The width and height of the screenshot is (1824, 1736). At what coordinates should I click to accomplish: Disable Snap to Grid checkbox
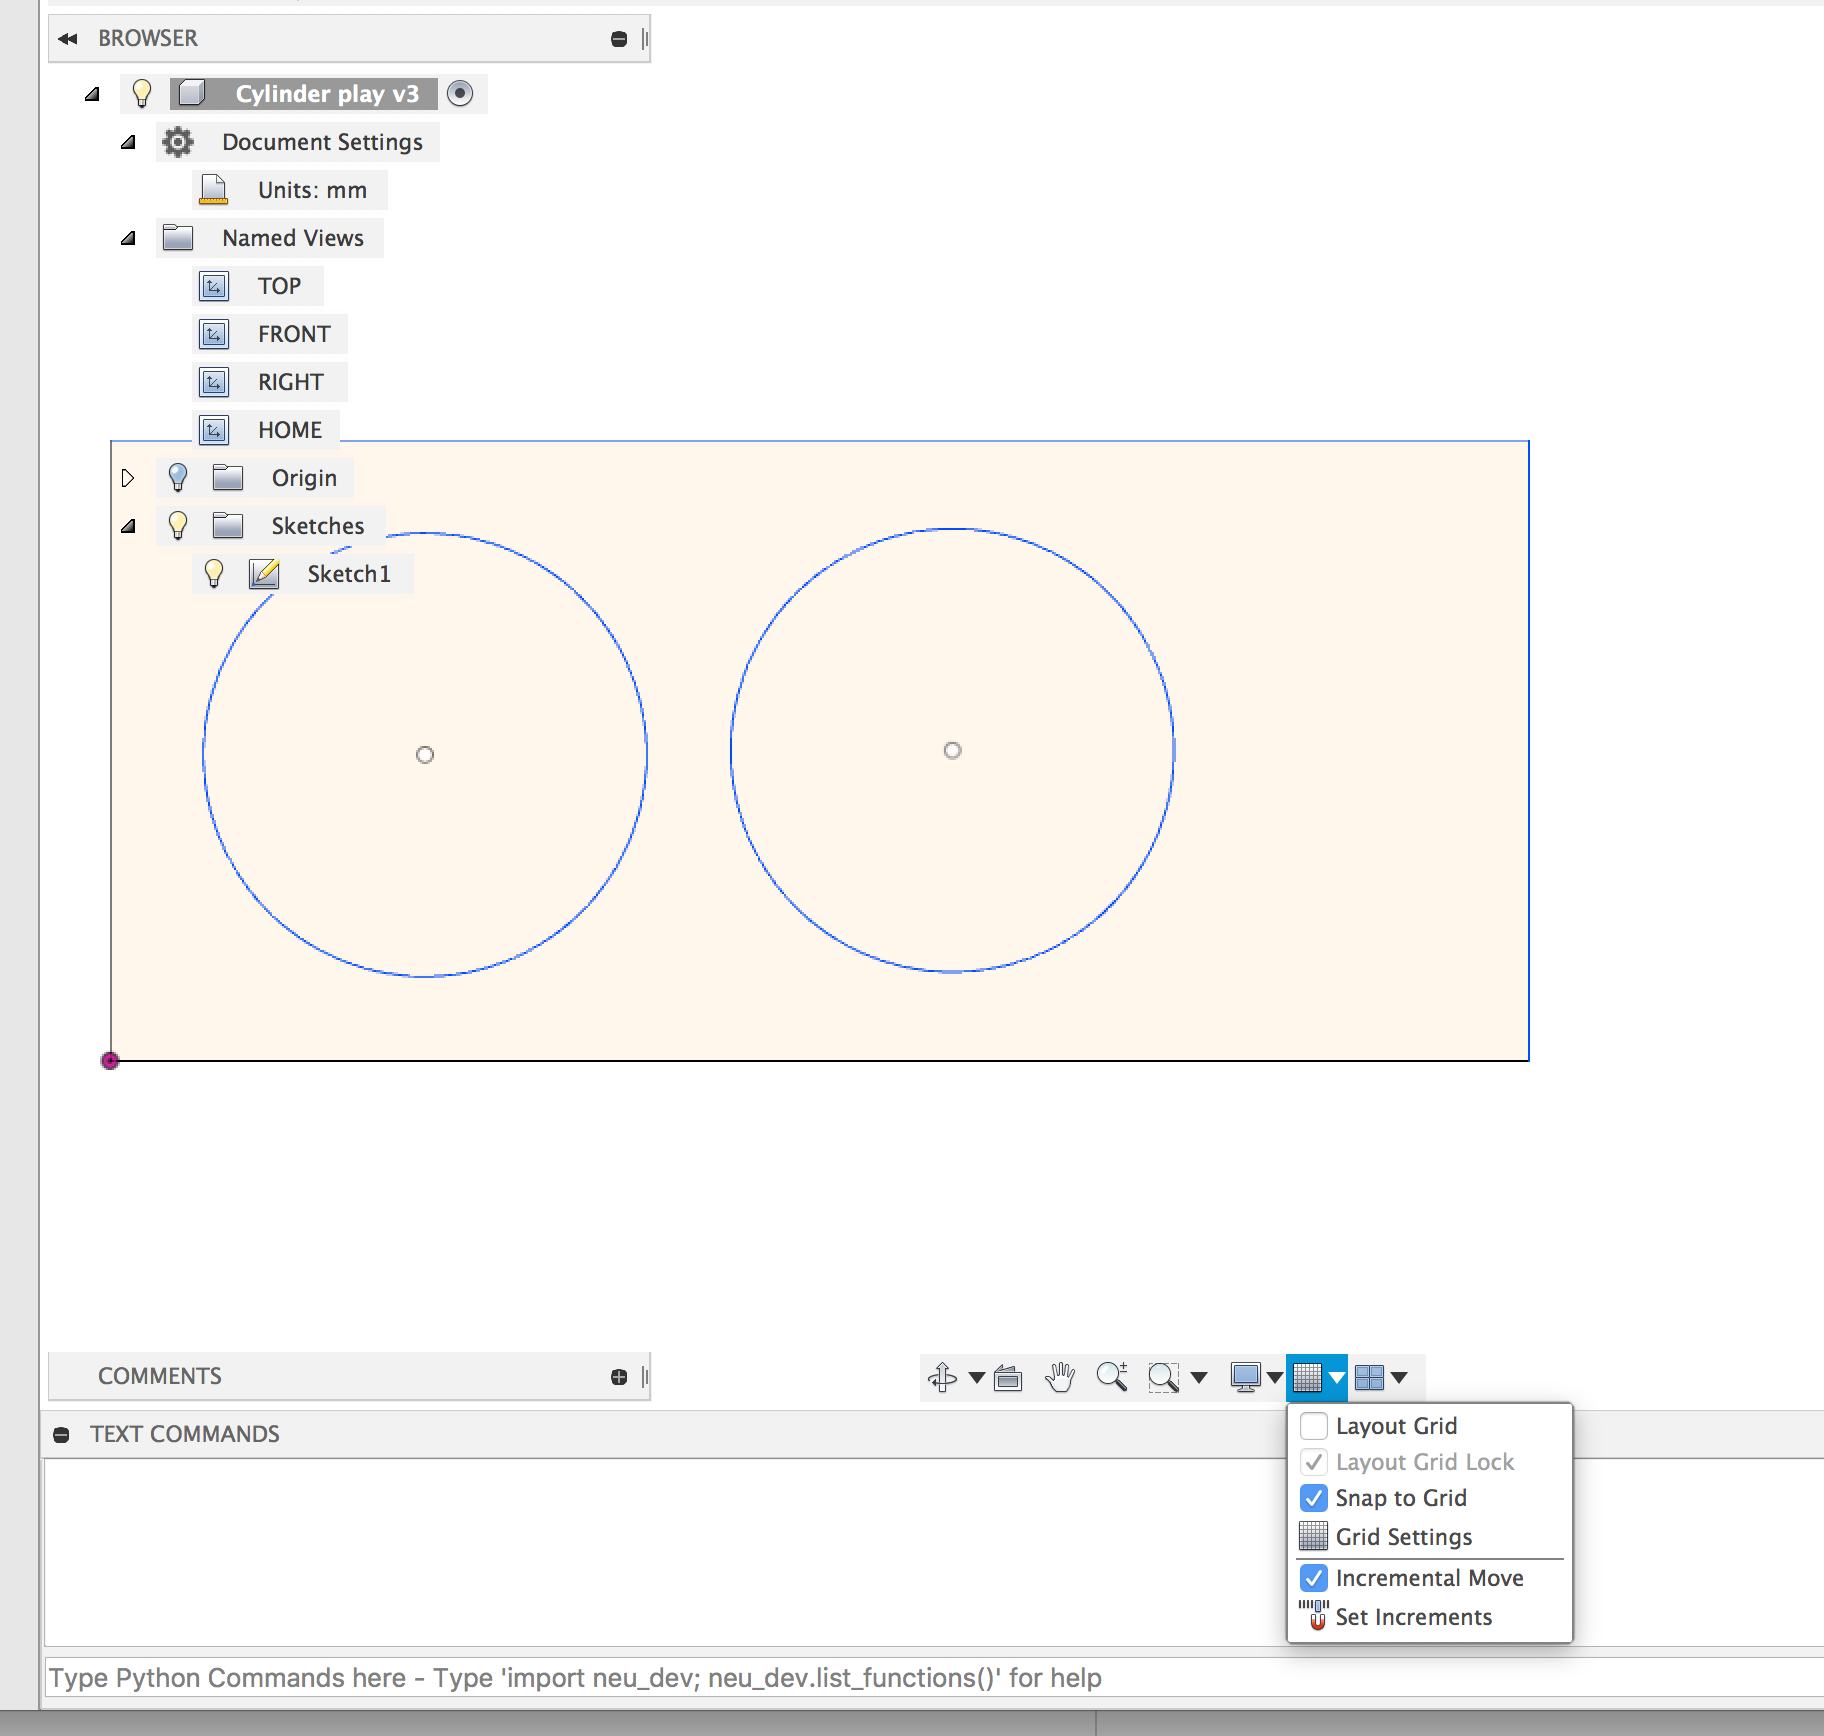pos(1313,1498)
